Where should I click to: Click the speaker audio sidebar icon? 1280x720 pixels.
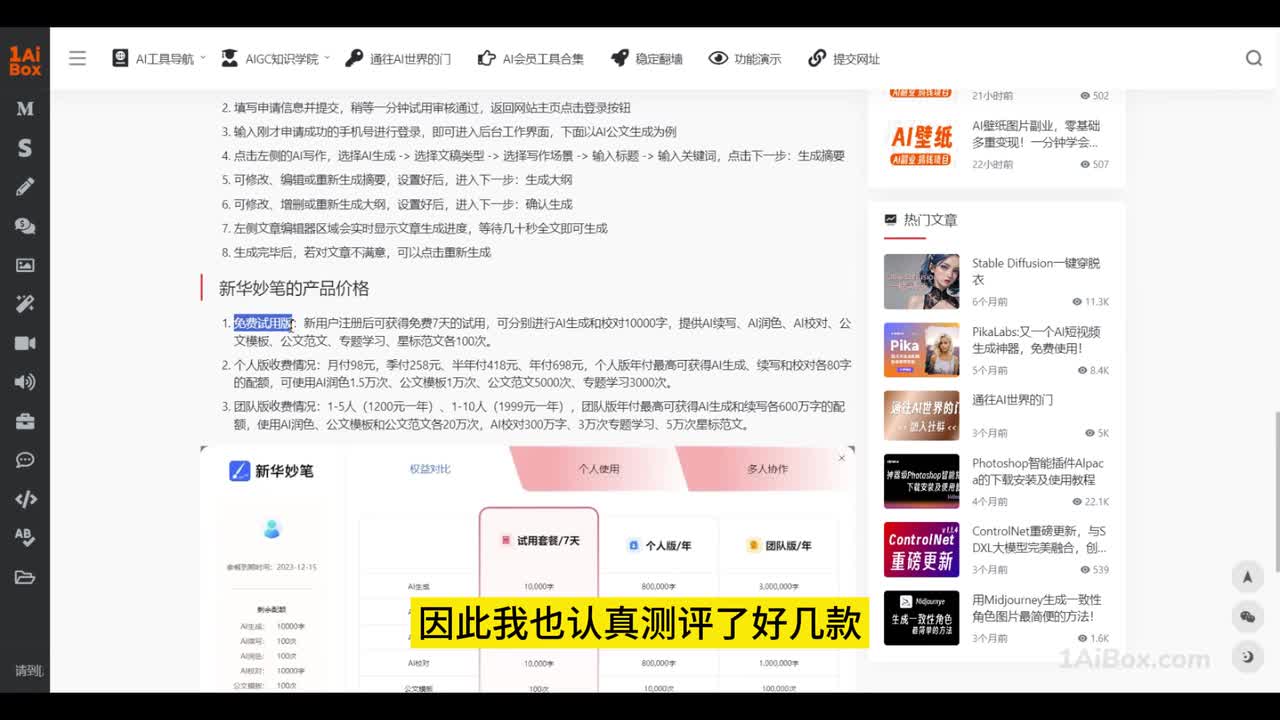pyautogui.click(x=25, y=382)
